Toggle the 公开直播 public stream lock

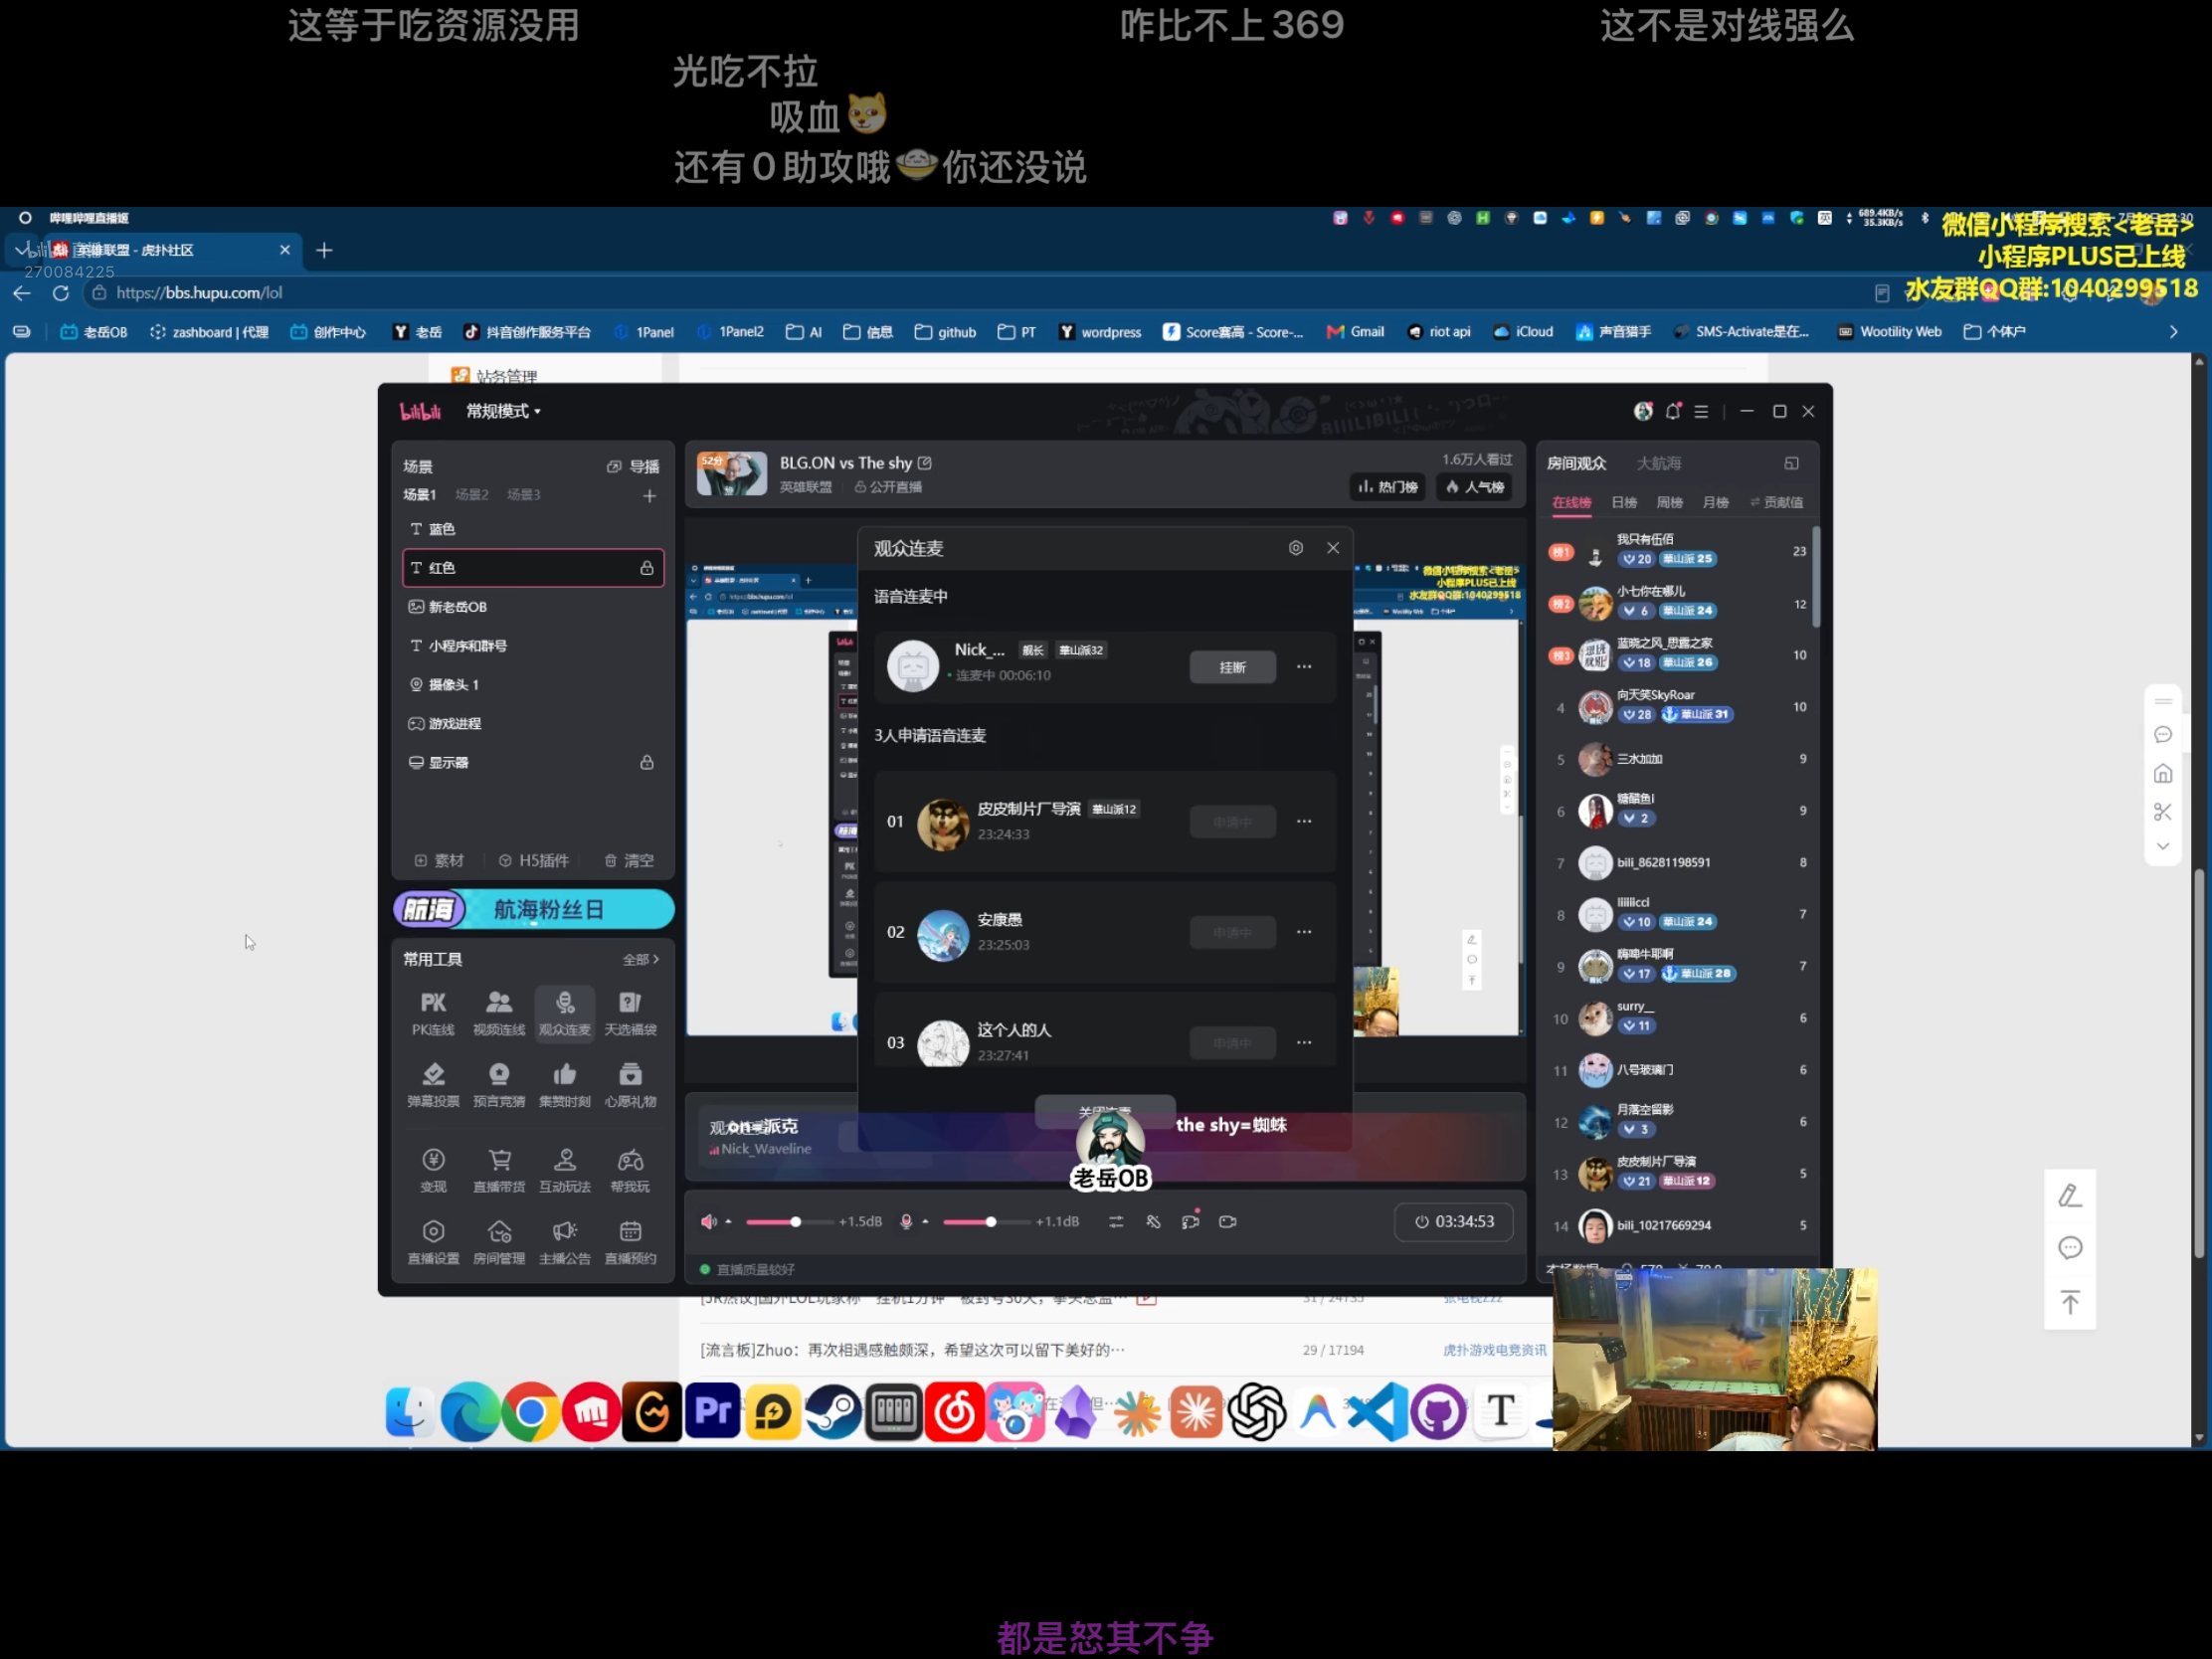click(x=888, y=486)
